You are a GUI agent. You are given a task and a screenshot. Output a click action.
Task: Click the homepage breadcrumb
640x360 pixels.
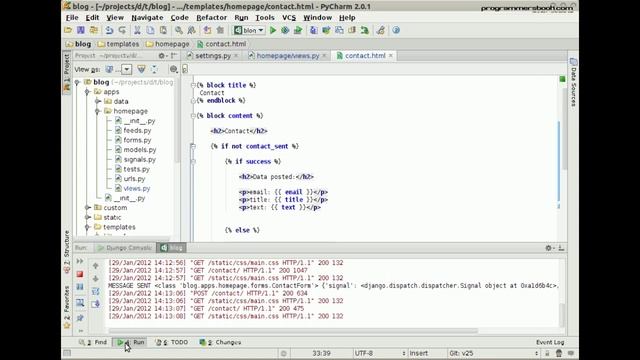[168, 44]
